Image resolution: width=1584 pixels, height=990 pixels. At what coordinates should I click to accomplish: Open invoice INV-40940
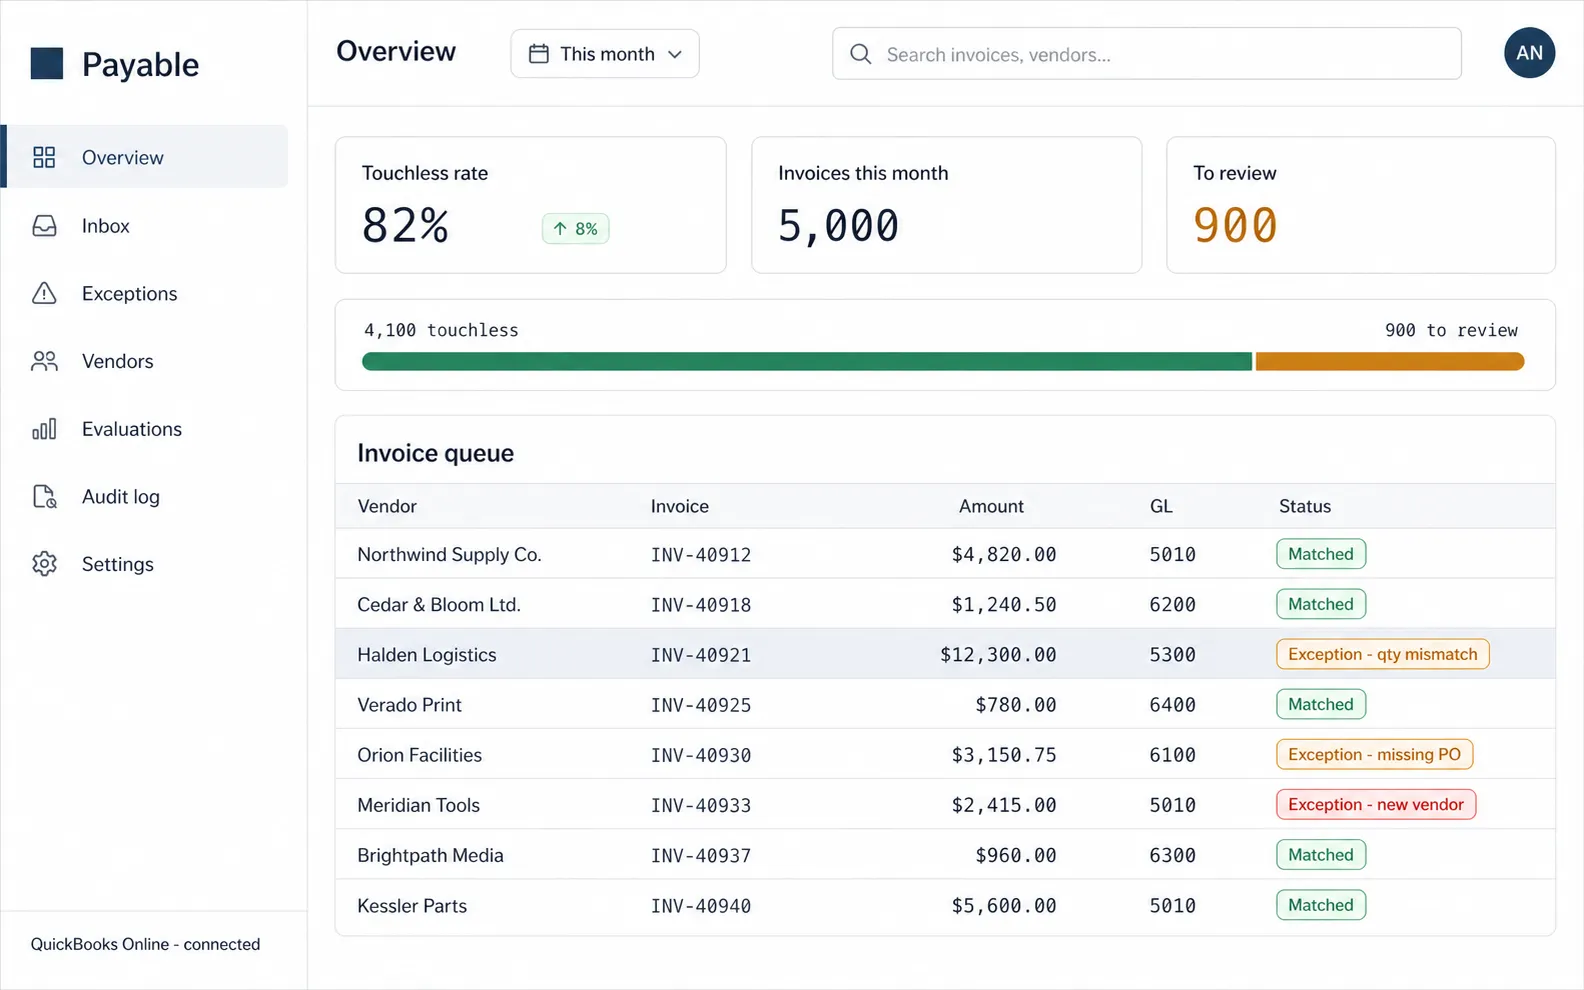(701, 906)
